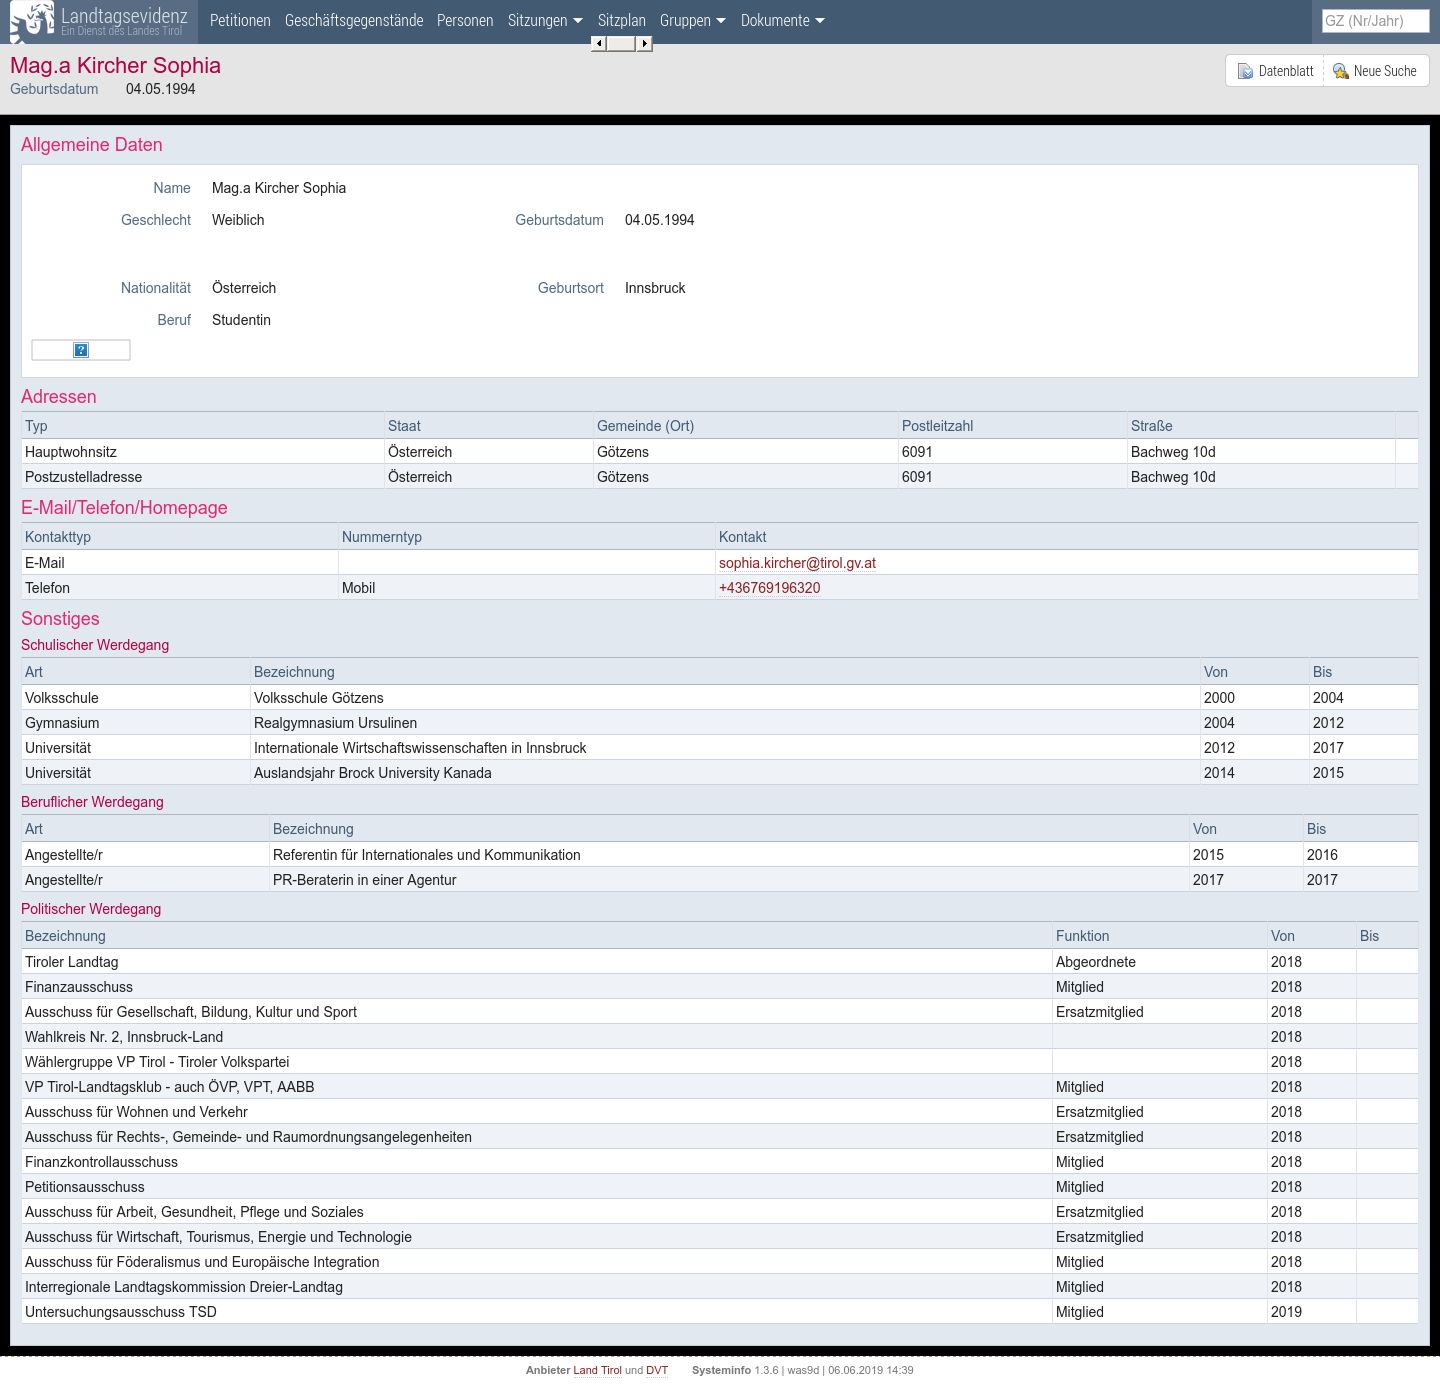Viewport: 1440px width, 1385px height.
Task: Click the Sonstiges section heading
Action: (x=60, y=619)
